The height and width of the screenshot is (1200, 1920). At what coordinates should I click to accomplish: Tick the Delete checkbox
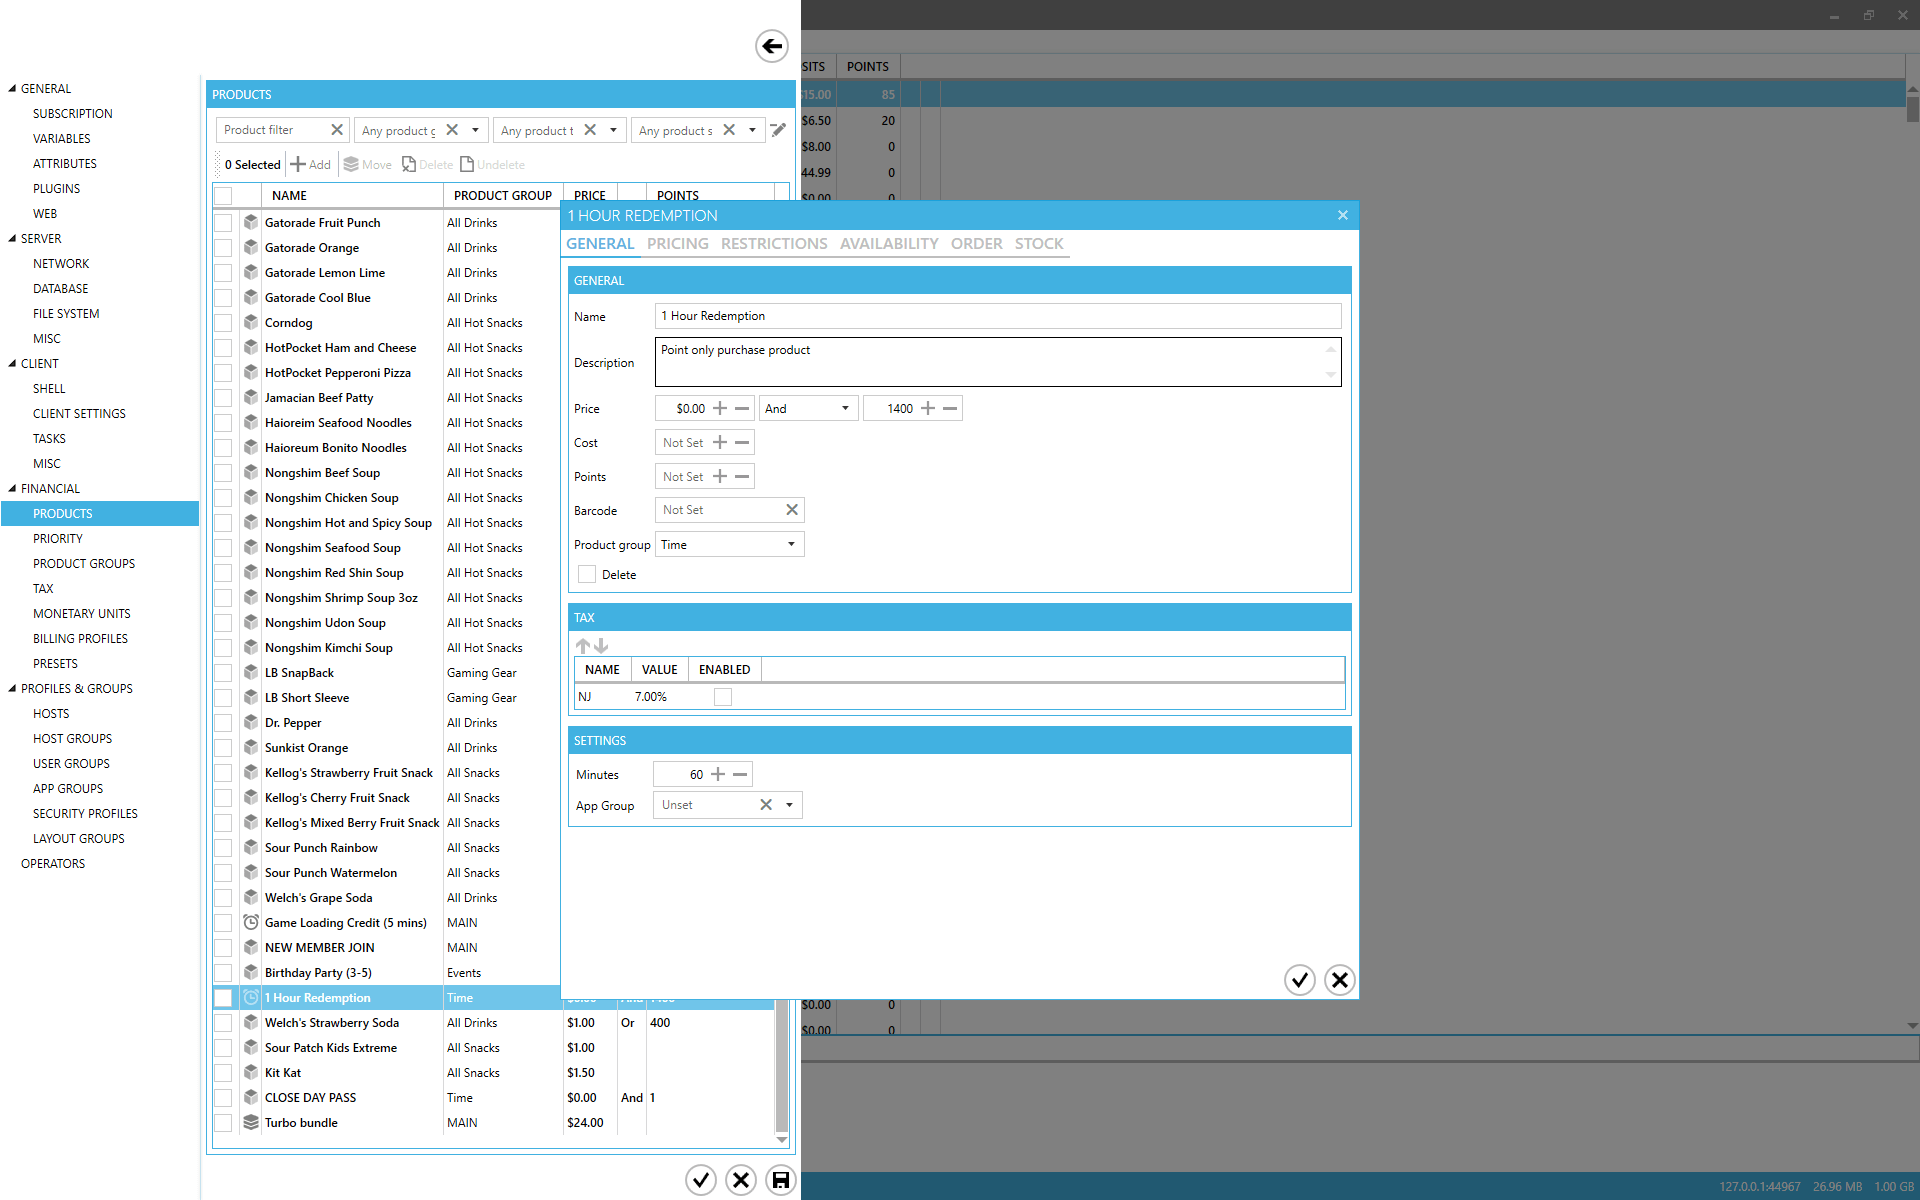[x=587, y=575]
